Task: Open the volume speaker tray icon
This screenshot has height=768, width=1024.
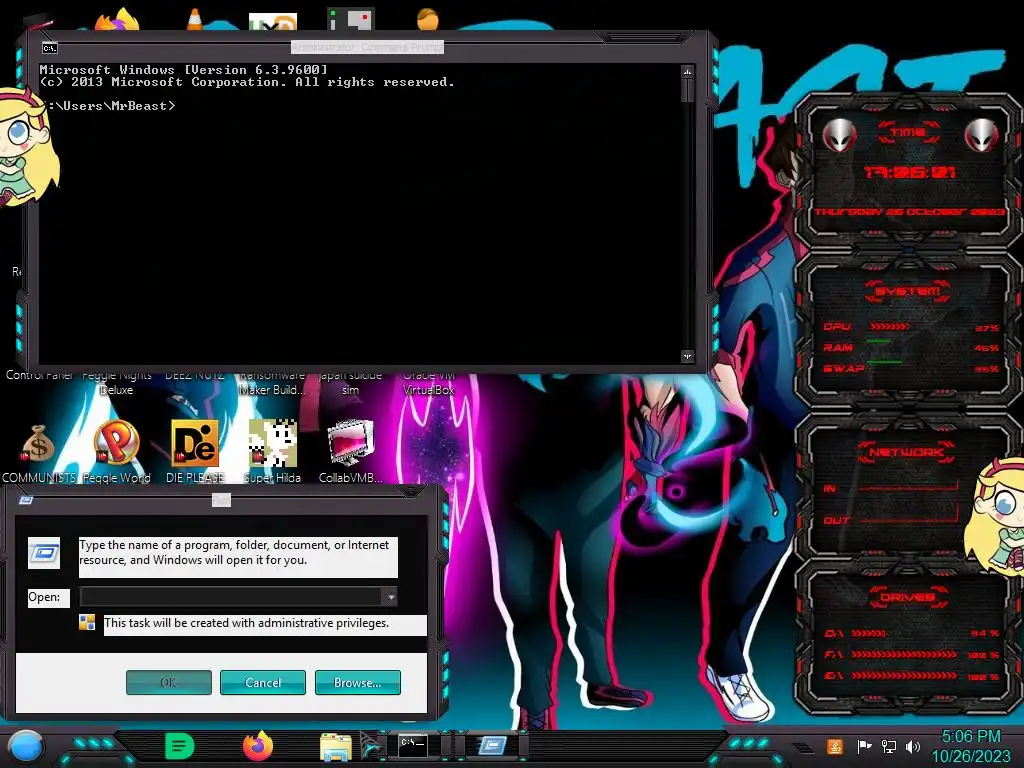Action: coord(913,746)
